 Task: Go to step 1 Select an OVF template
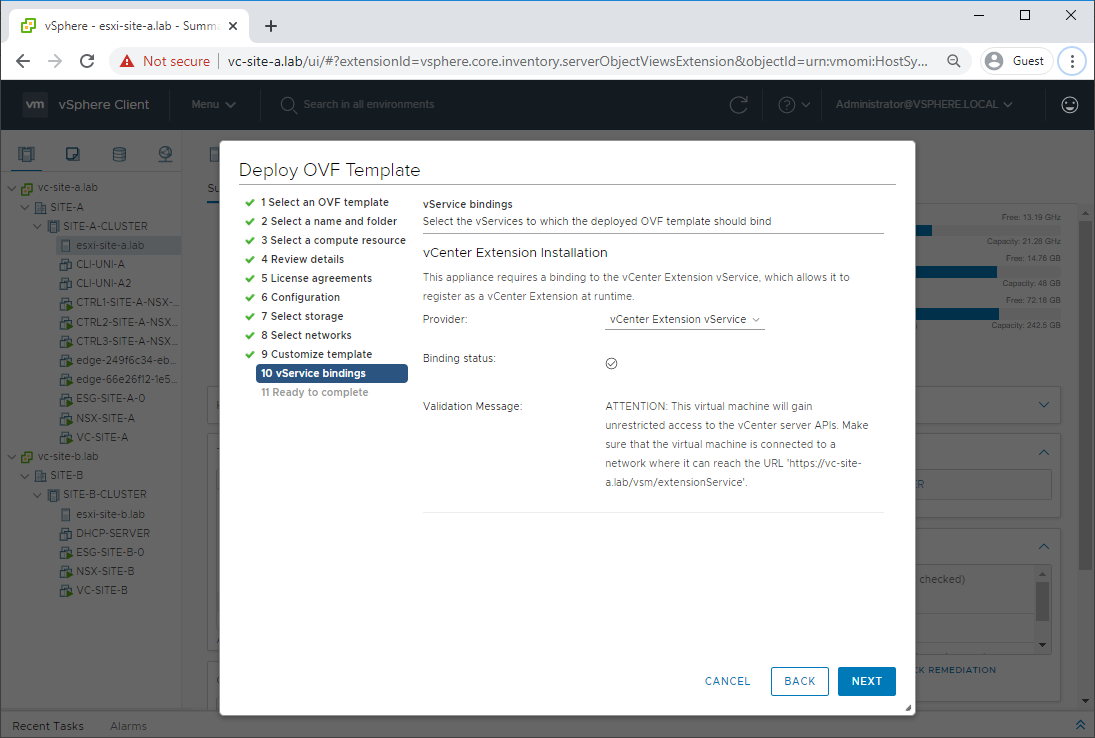325,202
